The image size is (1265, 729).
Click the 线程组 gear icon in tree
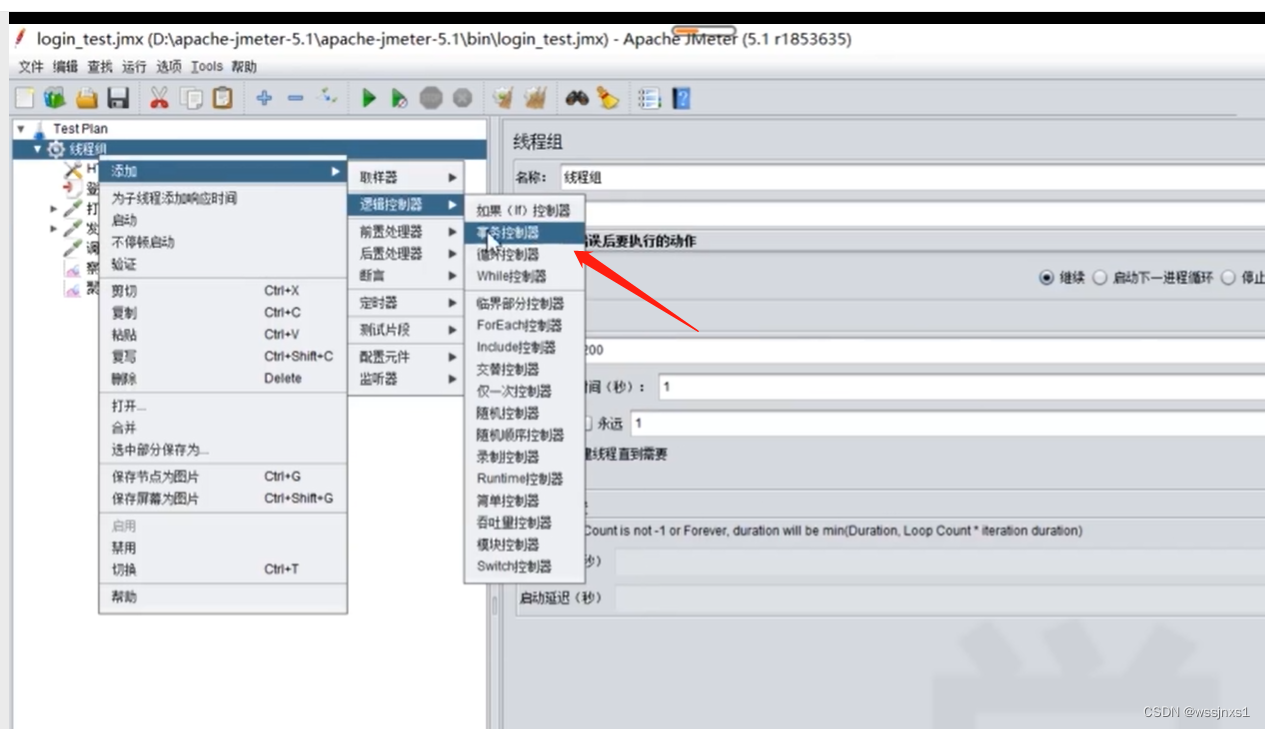(55, 149)
